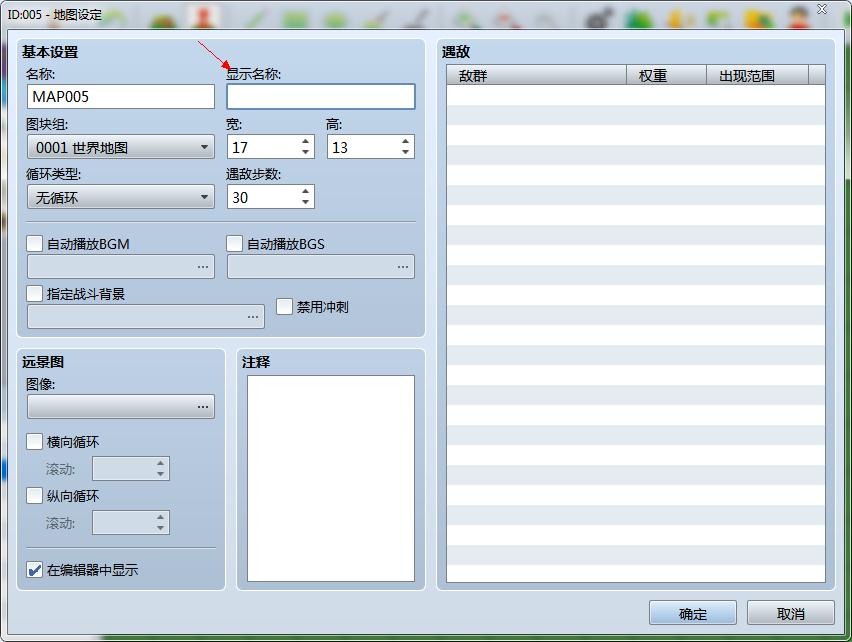Confirm with the 确定 button

coord(693,613)
